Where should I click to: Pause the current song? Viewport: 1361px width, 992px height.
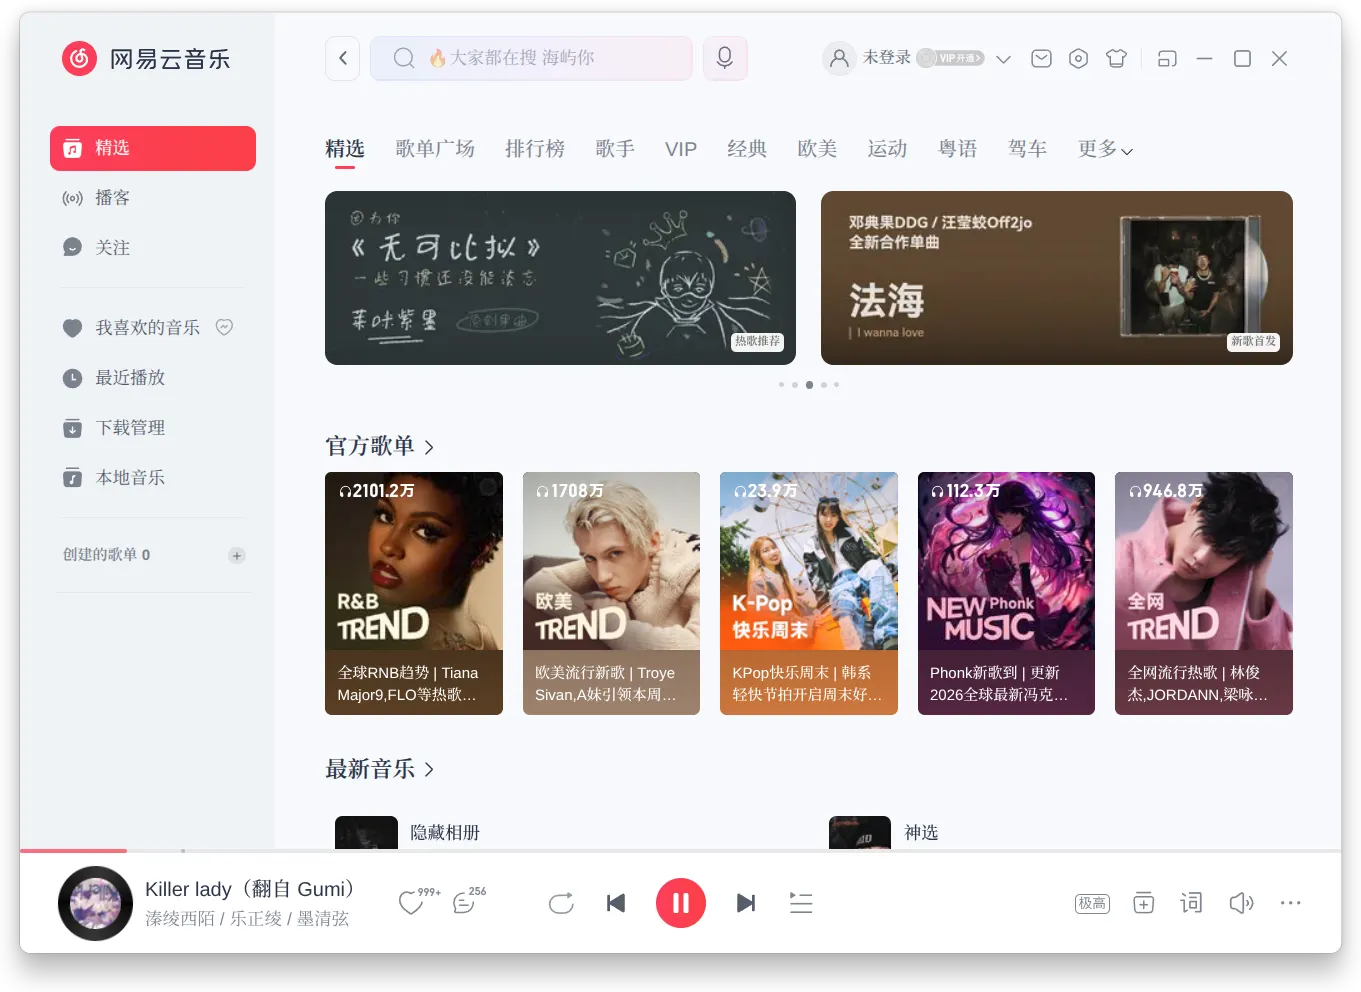point(681,903)
